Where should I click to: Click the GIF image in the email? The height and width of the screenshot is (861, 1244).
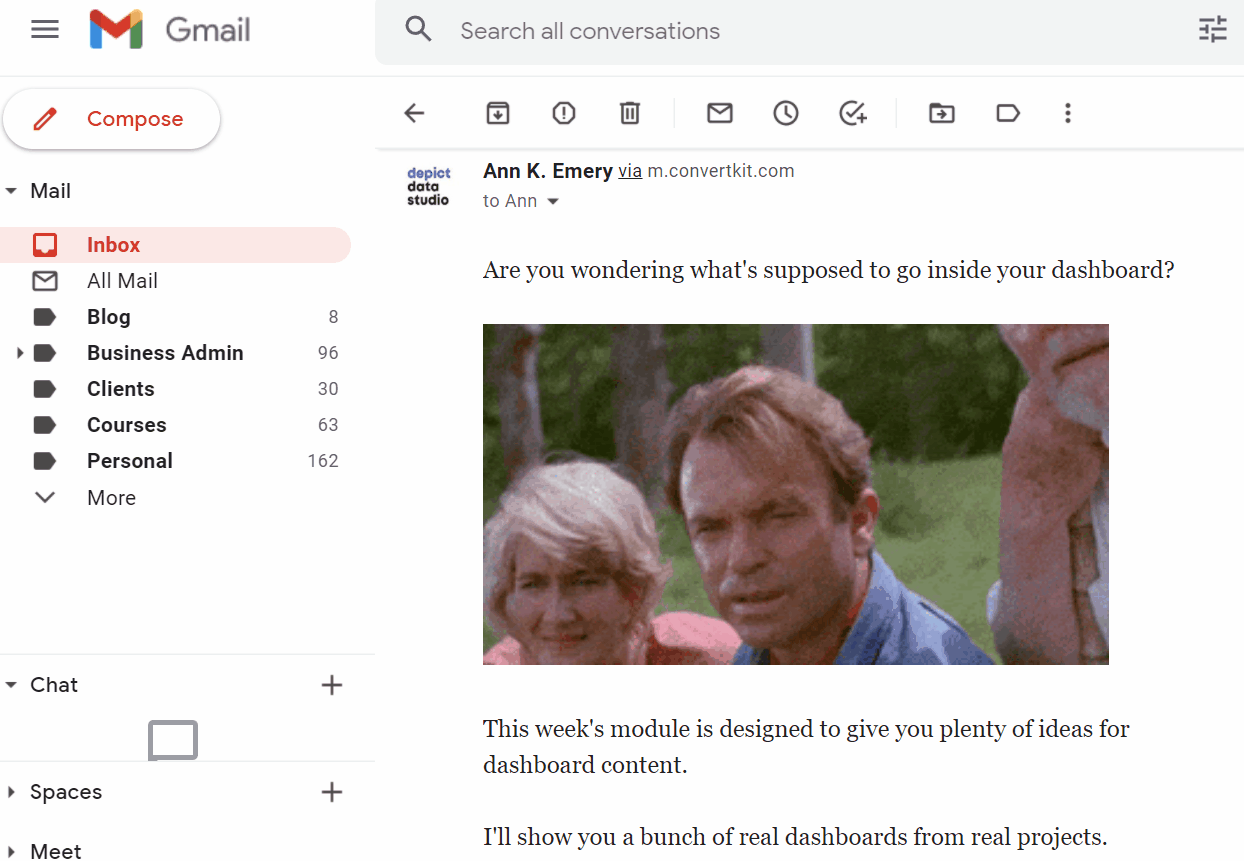point(796,494)
